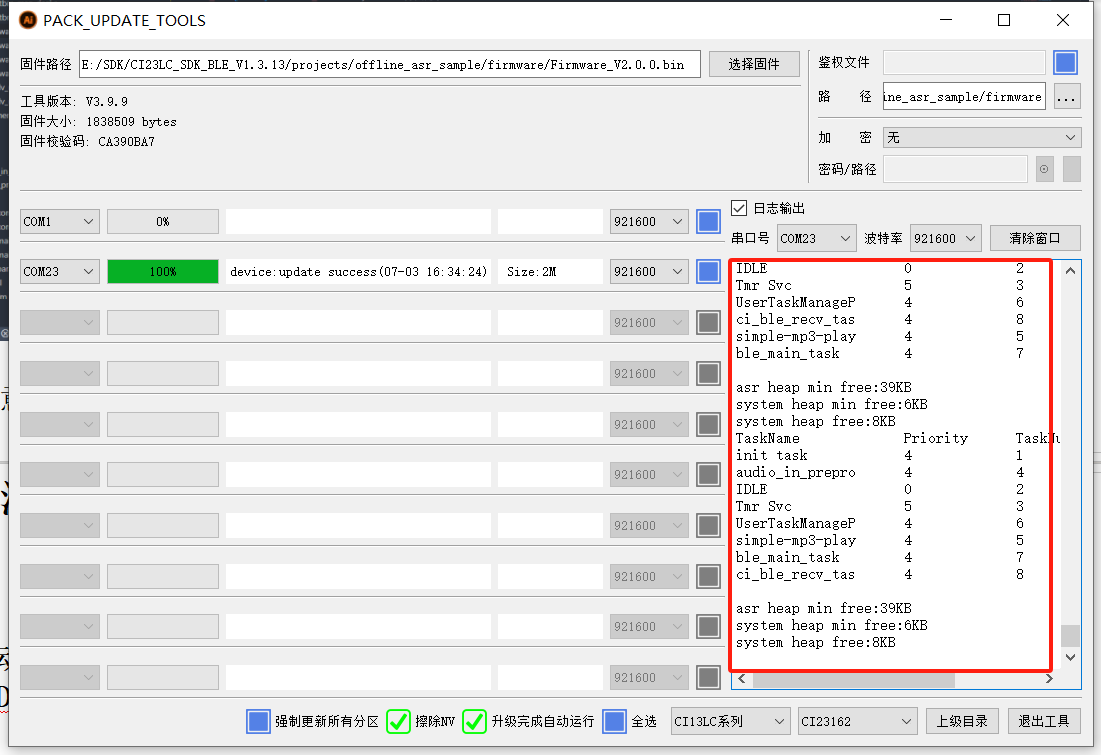Screen dimensions: 1101x755
Task: Click the blue square beside 鉴权文件 field
Action: [1065, 62]
